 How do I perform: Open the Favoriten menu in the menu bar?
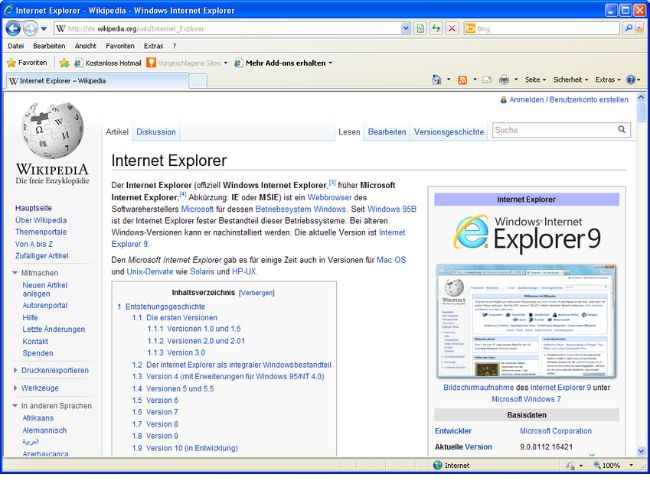click(x=120, y=46)
